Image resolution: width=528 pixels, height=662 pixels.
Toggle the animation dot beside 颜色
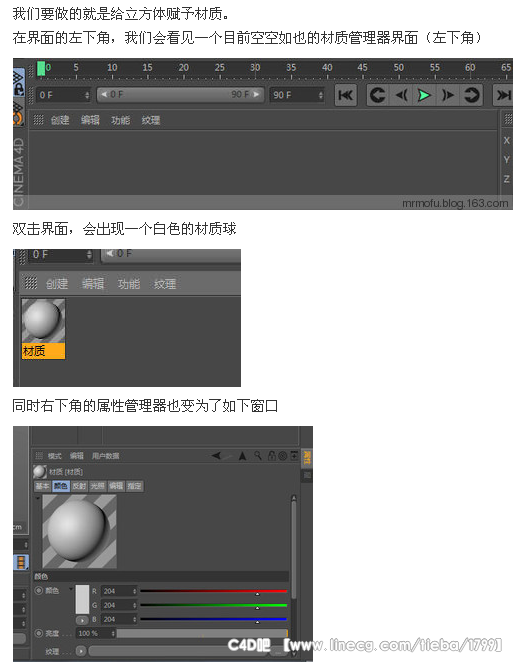click(x=39, y=591)
